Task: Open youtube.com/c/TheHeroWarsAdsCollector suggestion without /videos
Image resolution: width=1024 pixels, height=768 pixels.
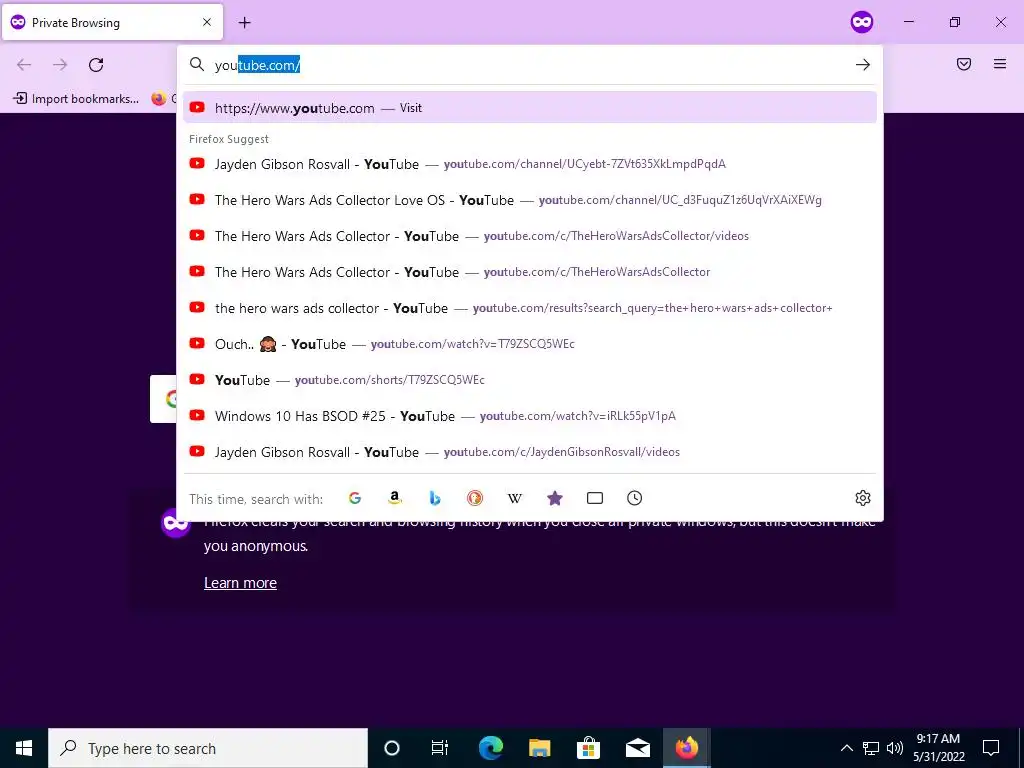Action: point(530,272)
